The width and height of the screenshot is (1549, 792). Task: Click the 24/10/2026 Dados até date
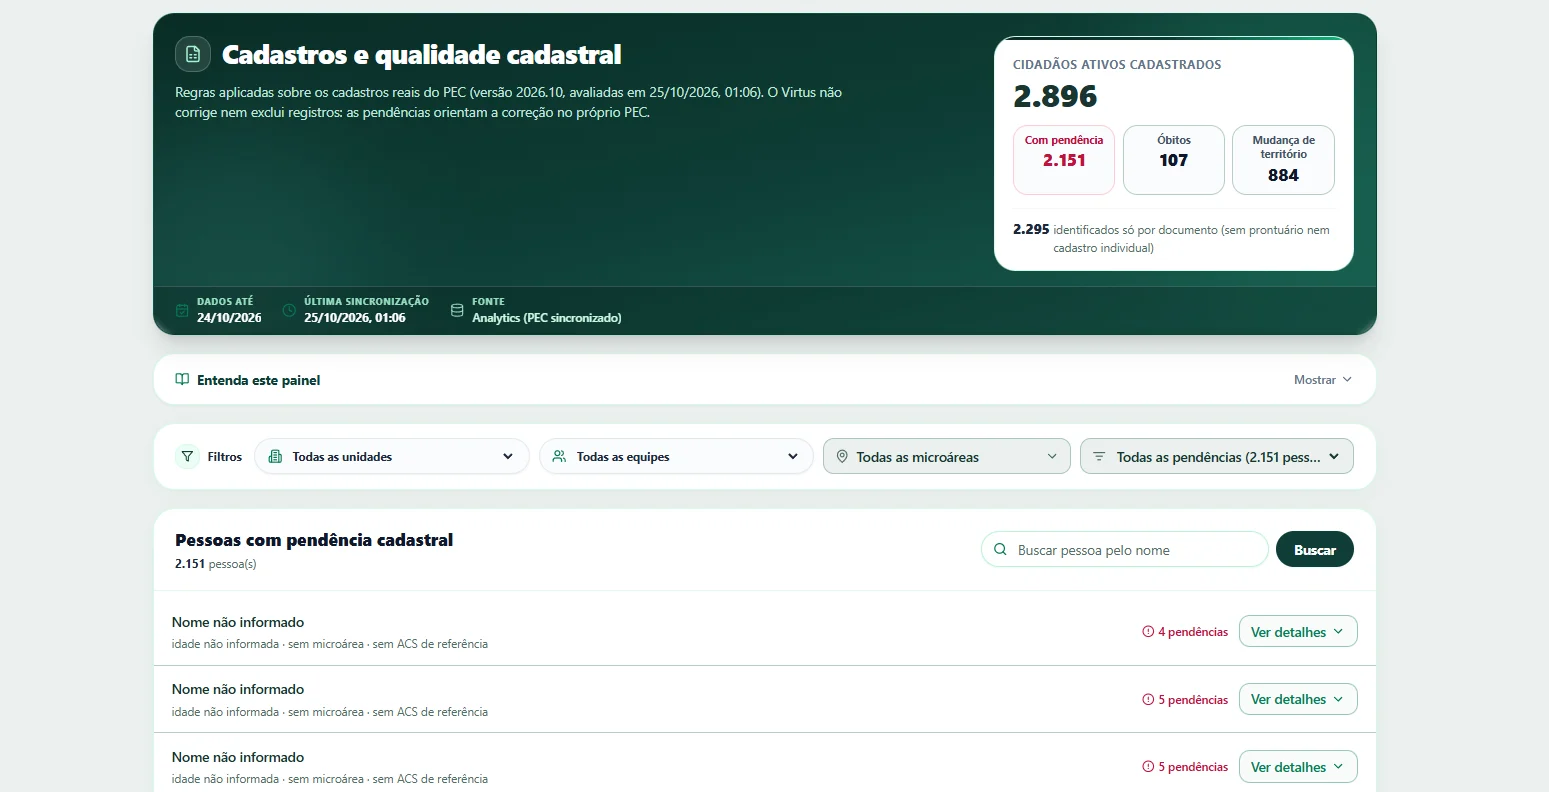coord(229,318)
